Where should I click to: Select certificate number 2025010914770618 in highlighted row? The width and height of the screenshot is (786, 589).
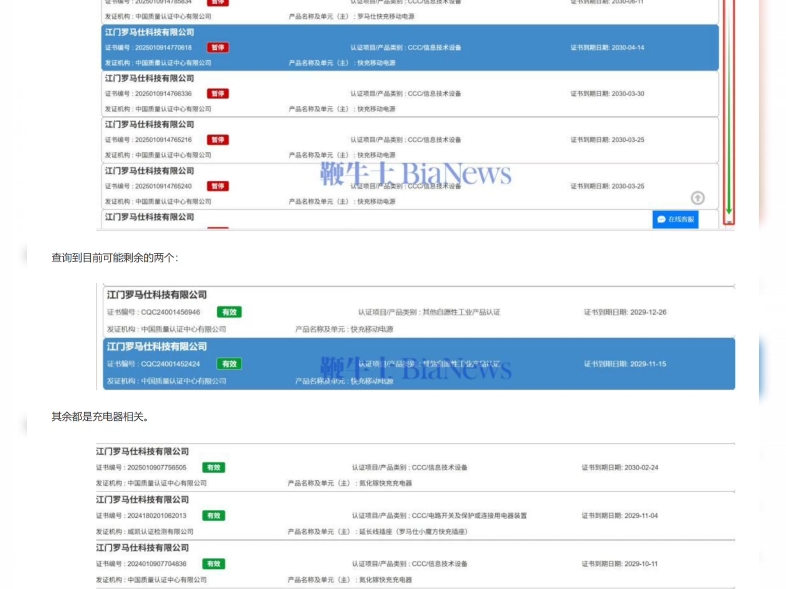[x=163, y=48]
